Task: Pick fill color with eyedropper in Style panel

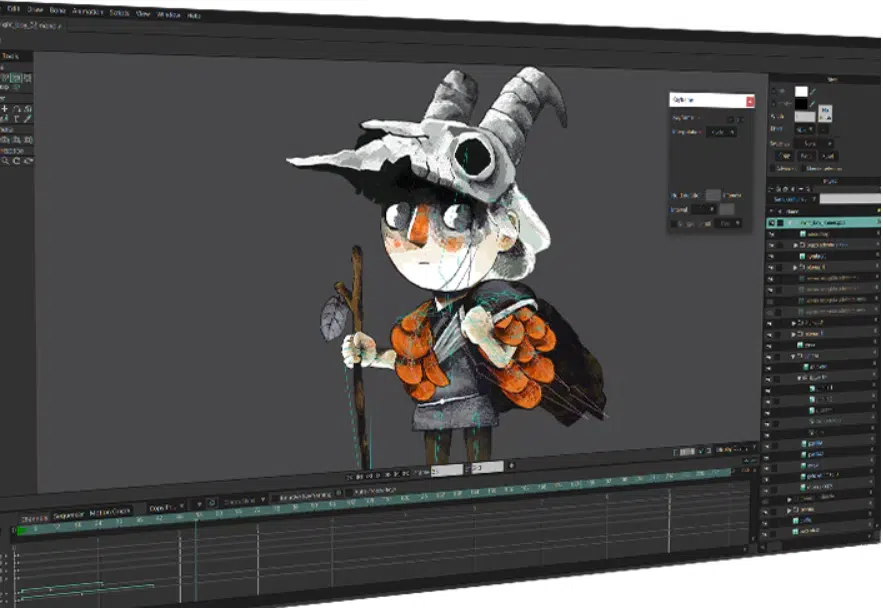Action: coord(813,91)
